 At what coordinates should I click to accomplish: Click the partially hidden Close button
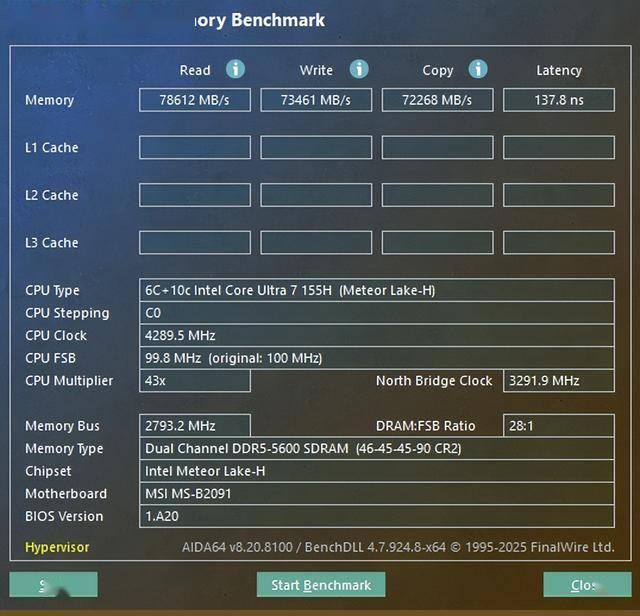[587, 585]
